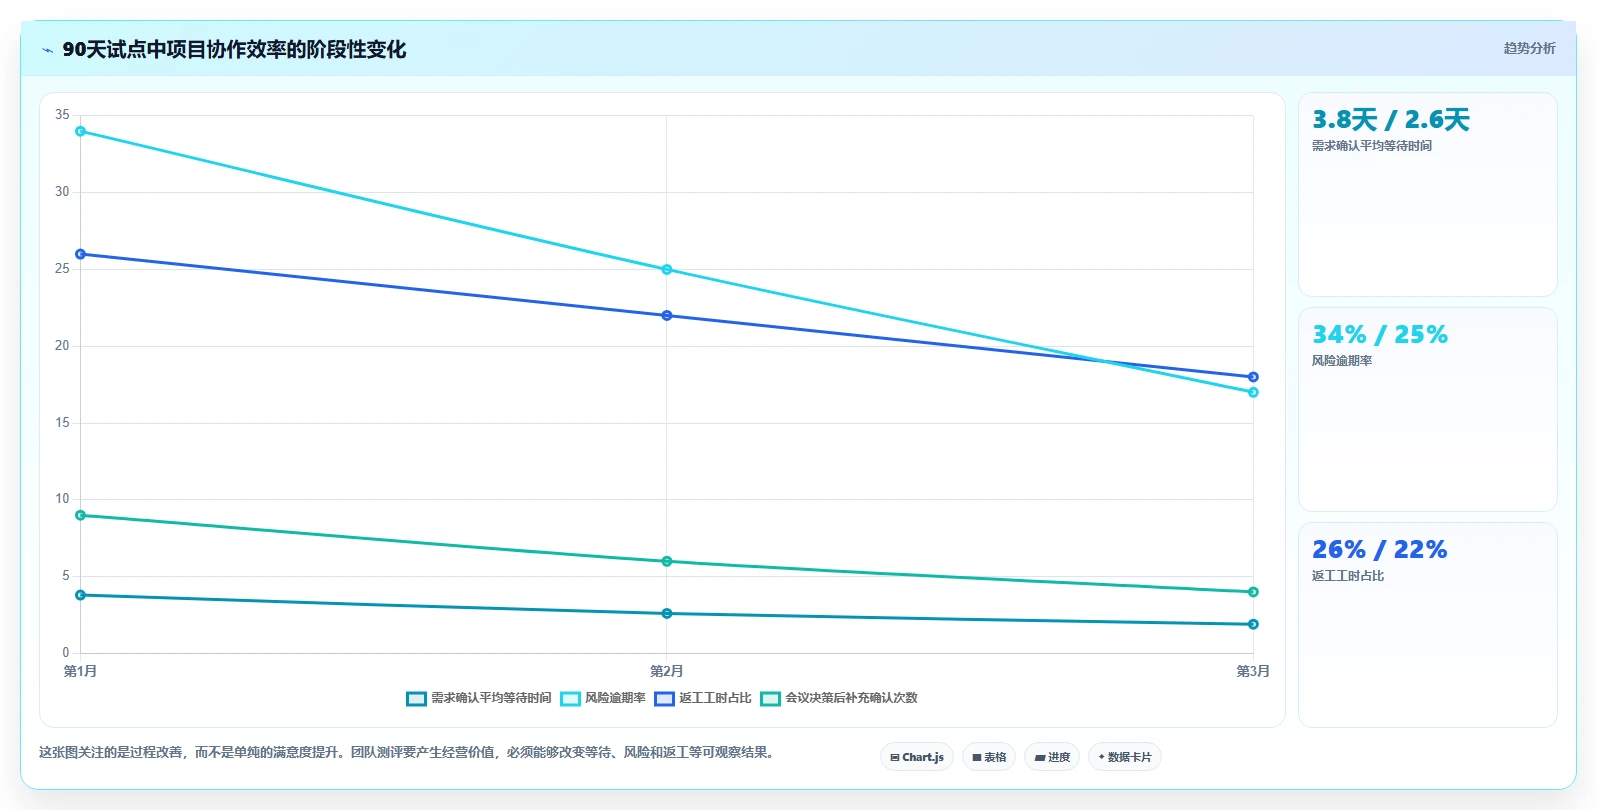The width and height of the screenshot is (1597, 810).
Task: Toggle the 返工工时占比 legend swatch
Action: click(664, 698)
